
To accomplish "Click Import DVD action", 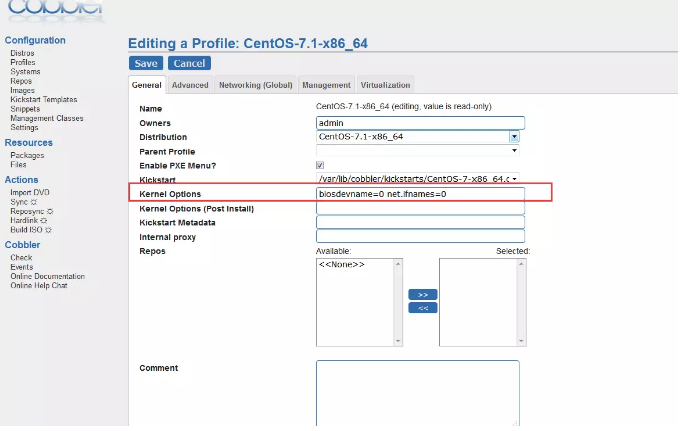I will pos(30,192).
